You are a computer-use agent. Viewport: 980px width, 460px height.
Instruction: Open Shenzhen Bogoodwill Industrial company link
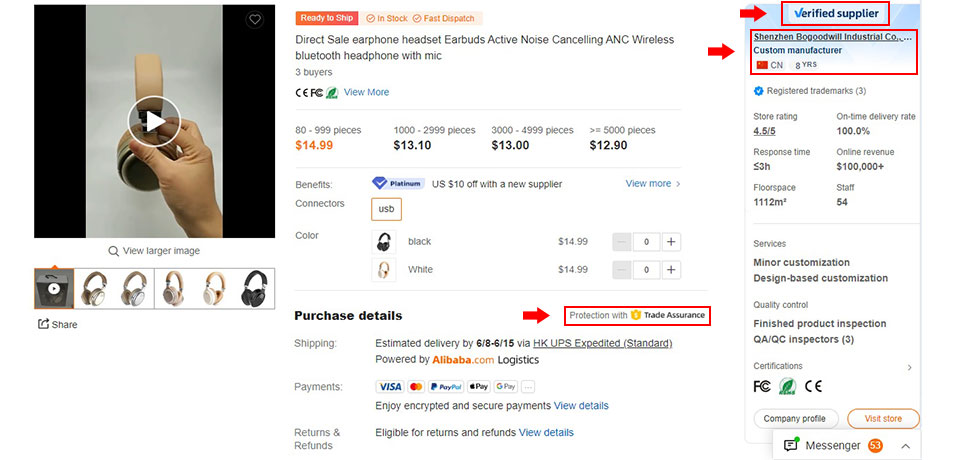pyautogui.click(x=832, y=37)
